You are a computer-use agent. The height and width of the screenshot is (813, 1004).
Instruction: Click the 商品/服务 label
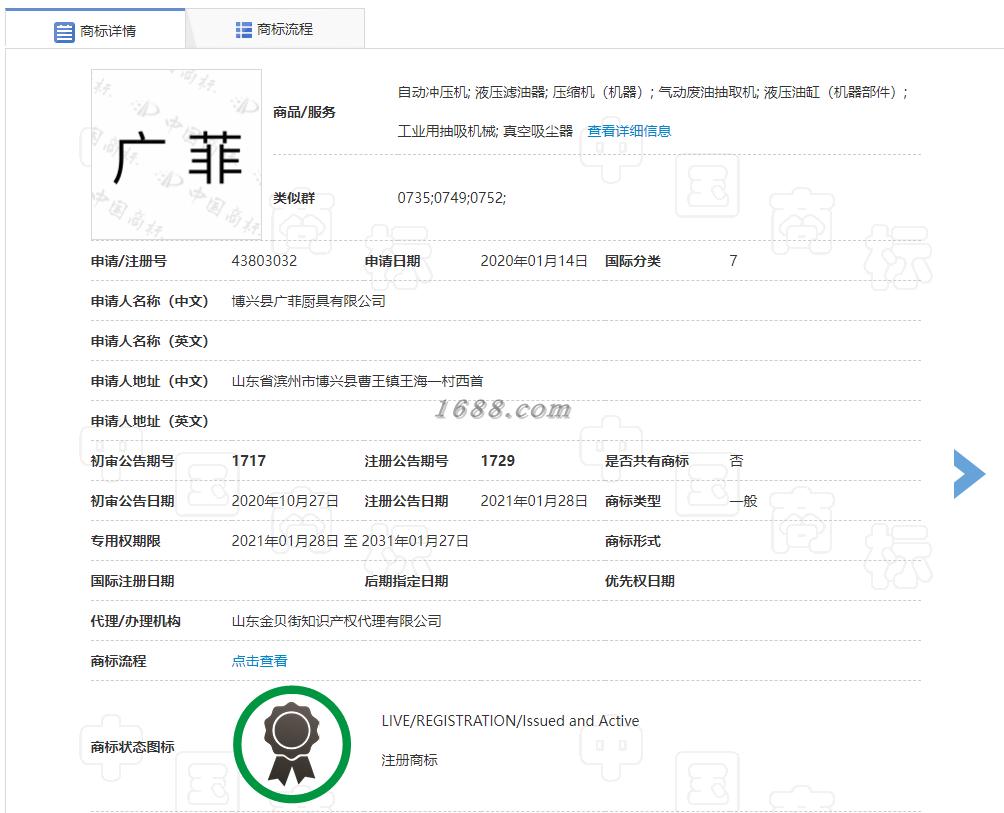coord(304,112)
